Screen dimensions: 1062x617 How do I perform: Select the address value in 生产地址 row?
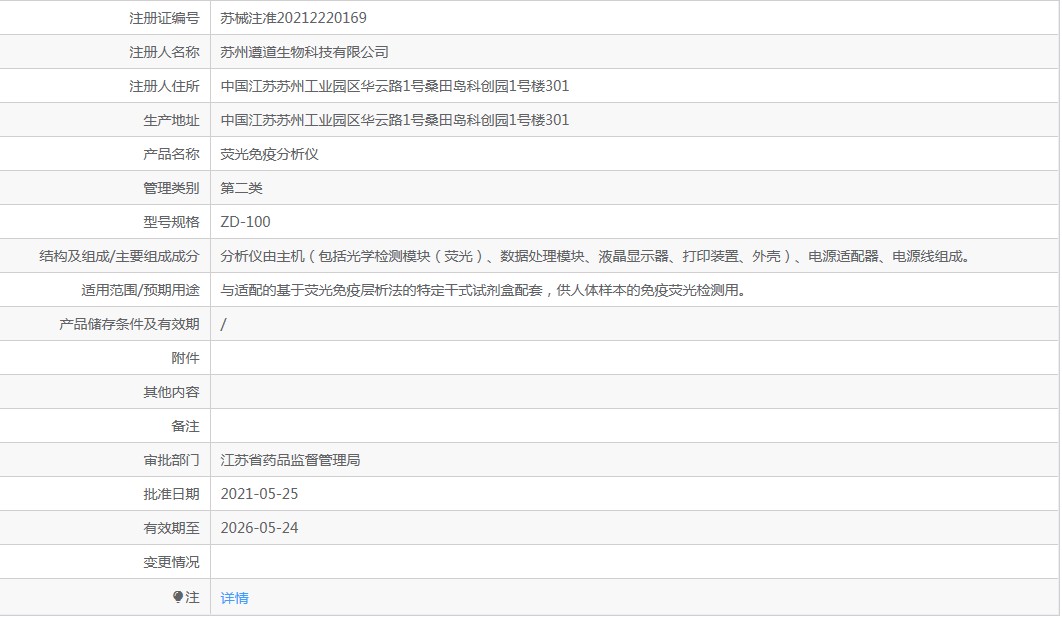(x=395, y=120)
